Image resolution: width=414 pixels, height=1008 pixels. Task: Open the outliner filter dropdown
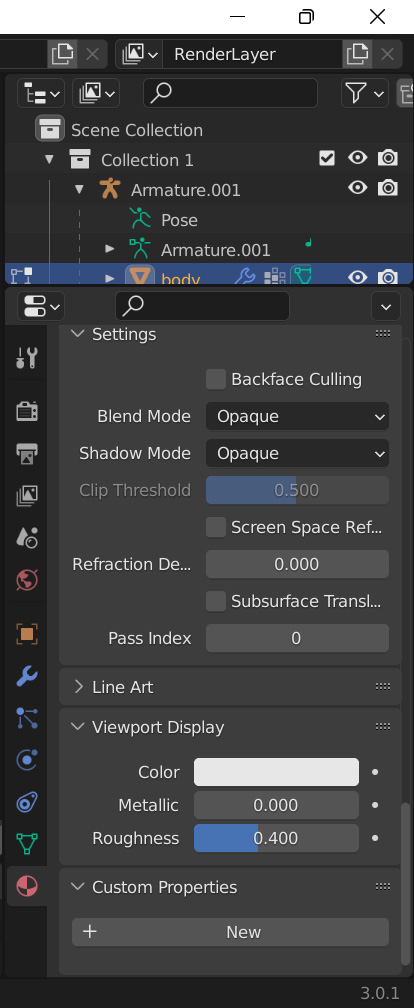coord(364,94)
